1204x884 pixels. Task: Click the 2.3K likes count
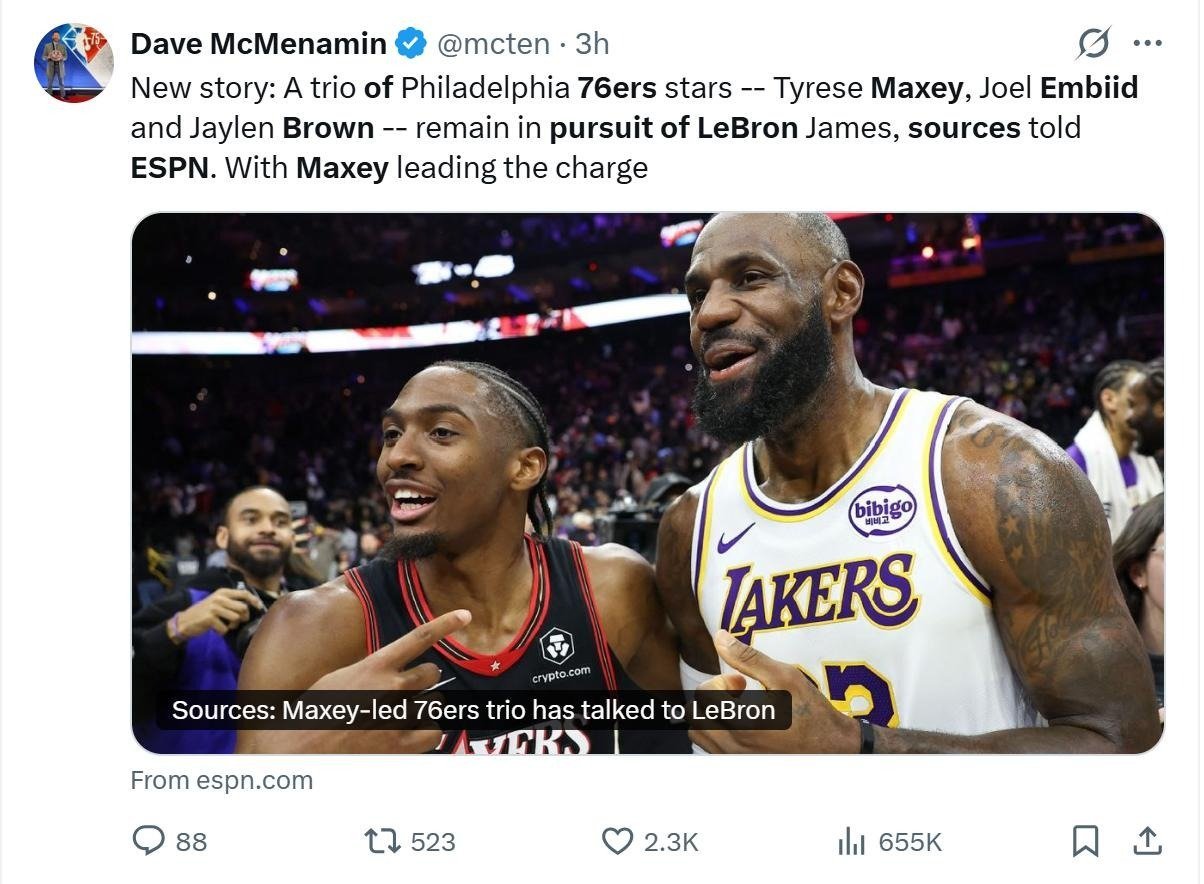671,842
